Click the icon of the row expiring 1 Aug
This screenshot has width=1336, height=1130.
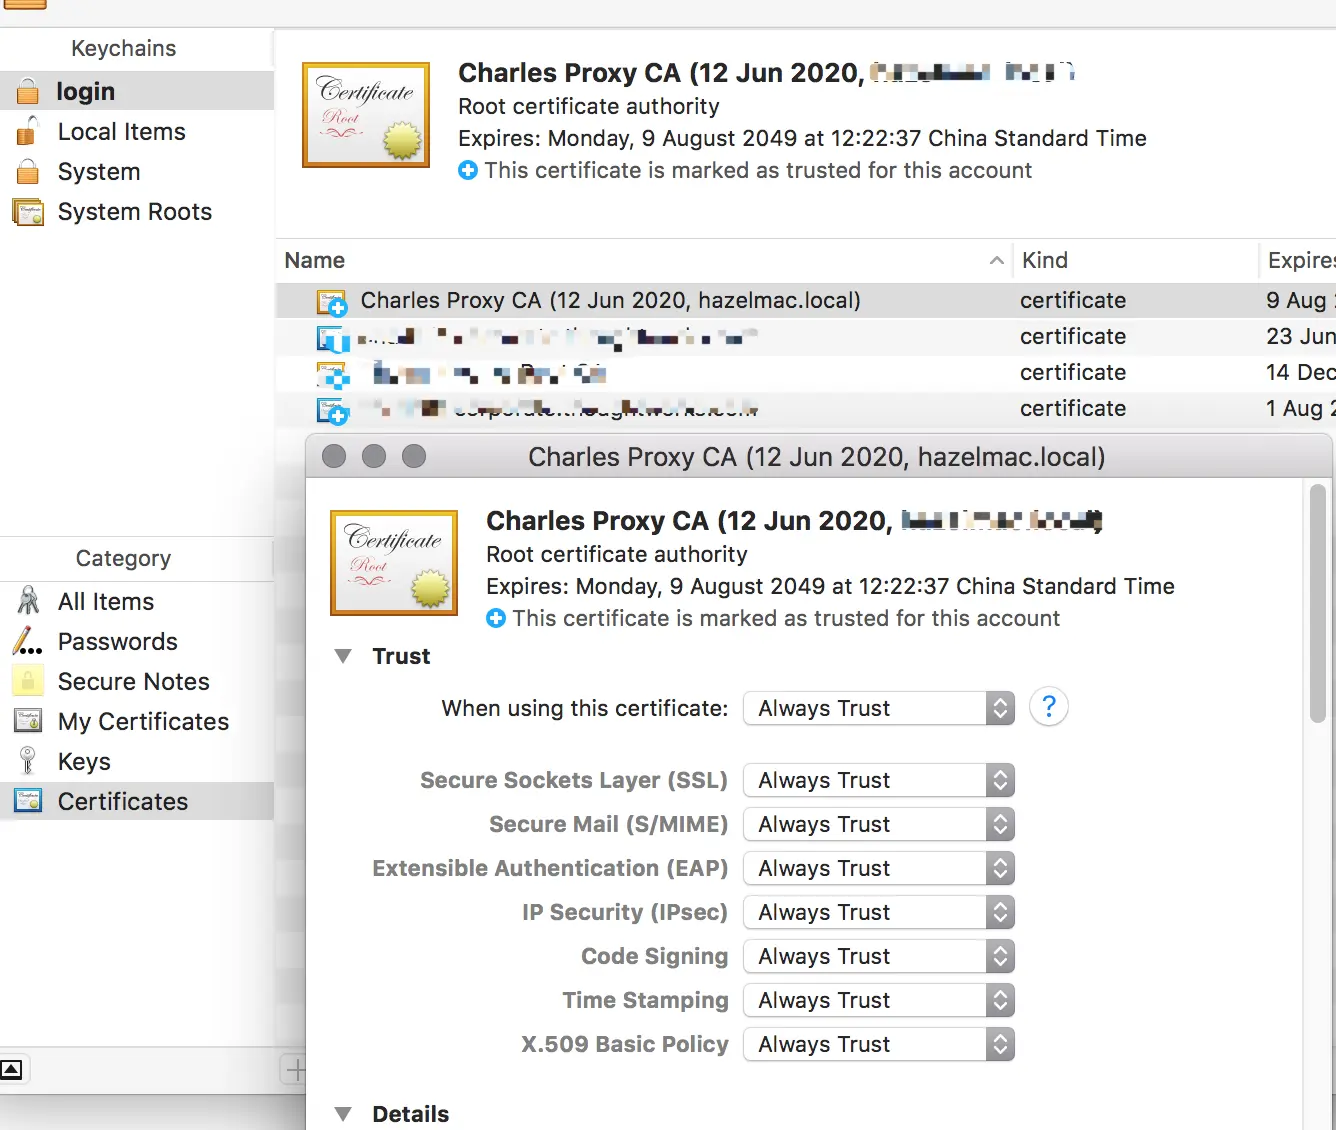point(333,410)
